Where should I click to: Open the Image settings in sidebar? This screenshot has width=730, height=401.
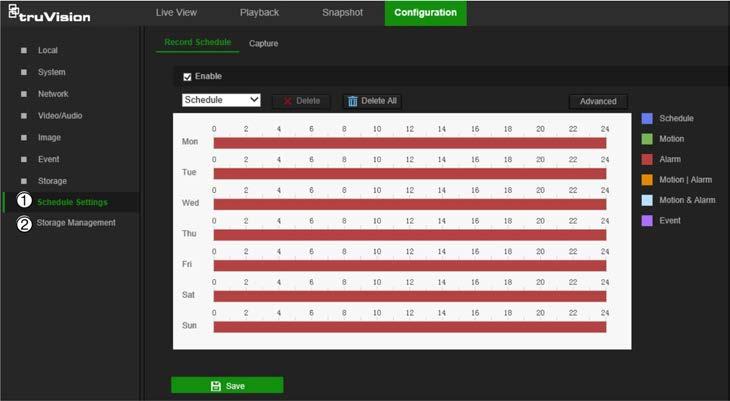pos(49,137)
